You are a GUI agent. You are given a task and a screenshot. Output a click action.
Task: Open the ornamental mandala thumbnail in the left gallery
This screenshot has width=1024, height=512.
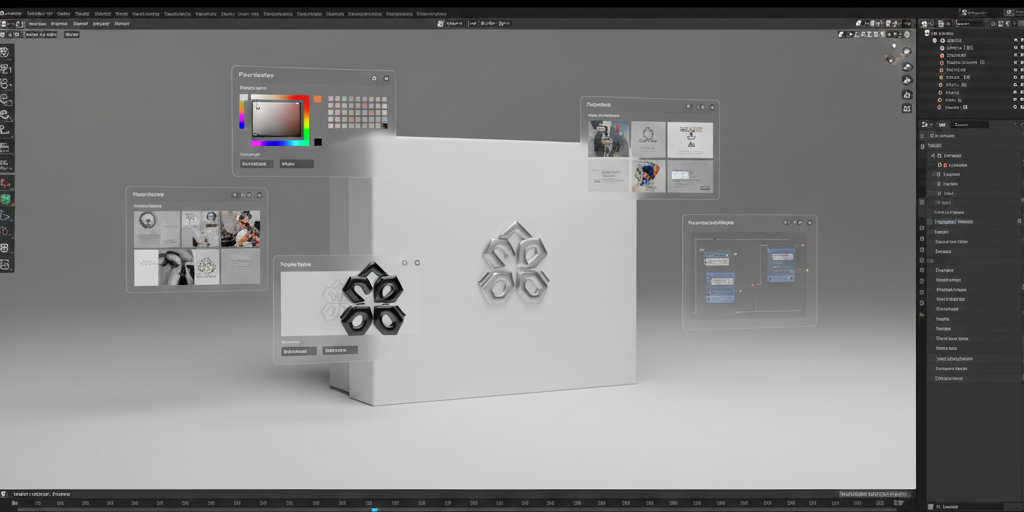tap(207, 267)
